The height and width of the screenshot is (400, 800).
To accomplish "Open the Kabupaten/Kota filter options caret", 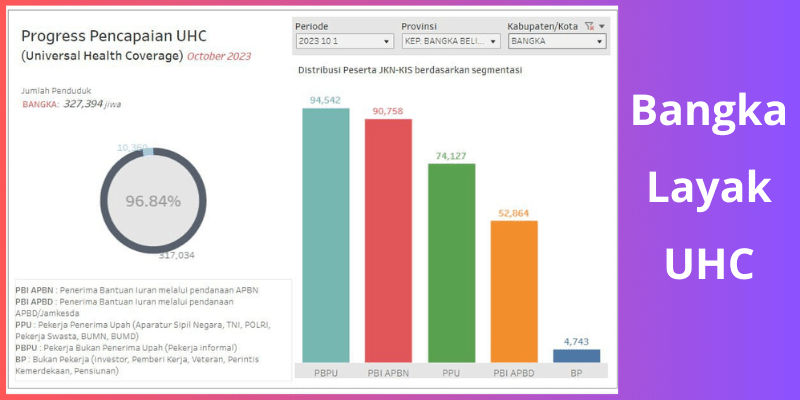I will pos(601,25).
